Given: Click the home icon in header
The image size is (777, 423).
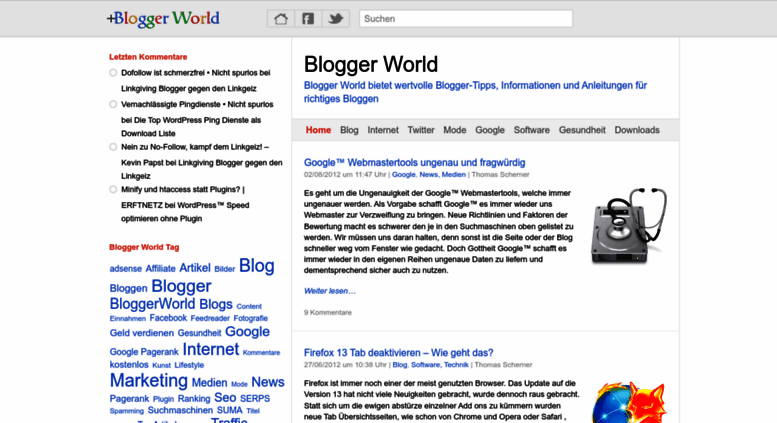Looking at the screenshot, I should (x=281, y=19).
